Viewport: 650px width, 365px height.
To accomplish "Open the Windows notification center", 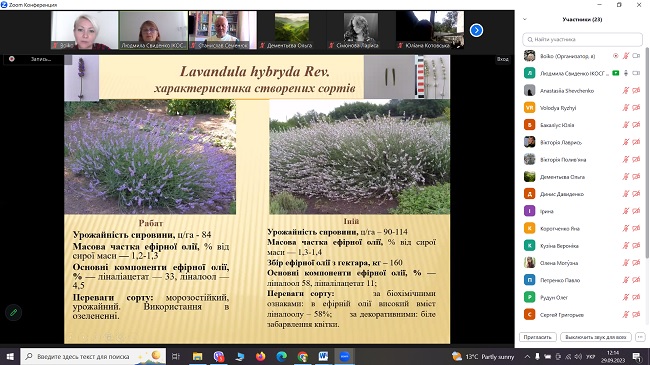I will (x=637, y=356).
